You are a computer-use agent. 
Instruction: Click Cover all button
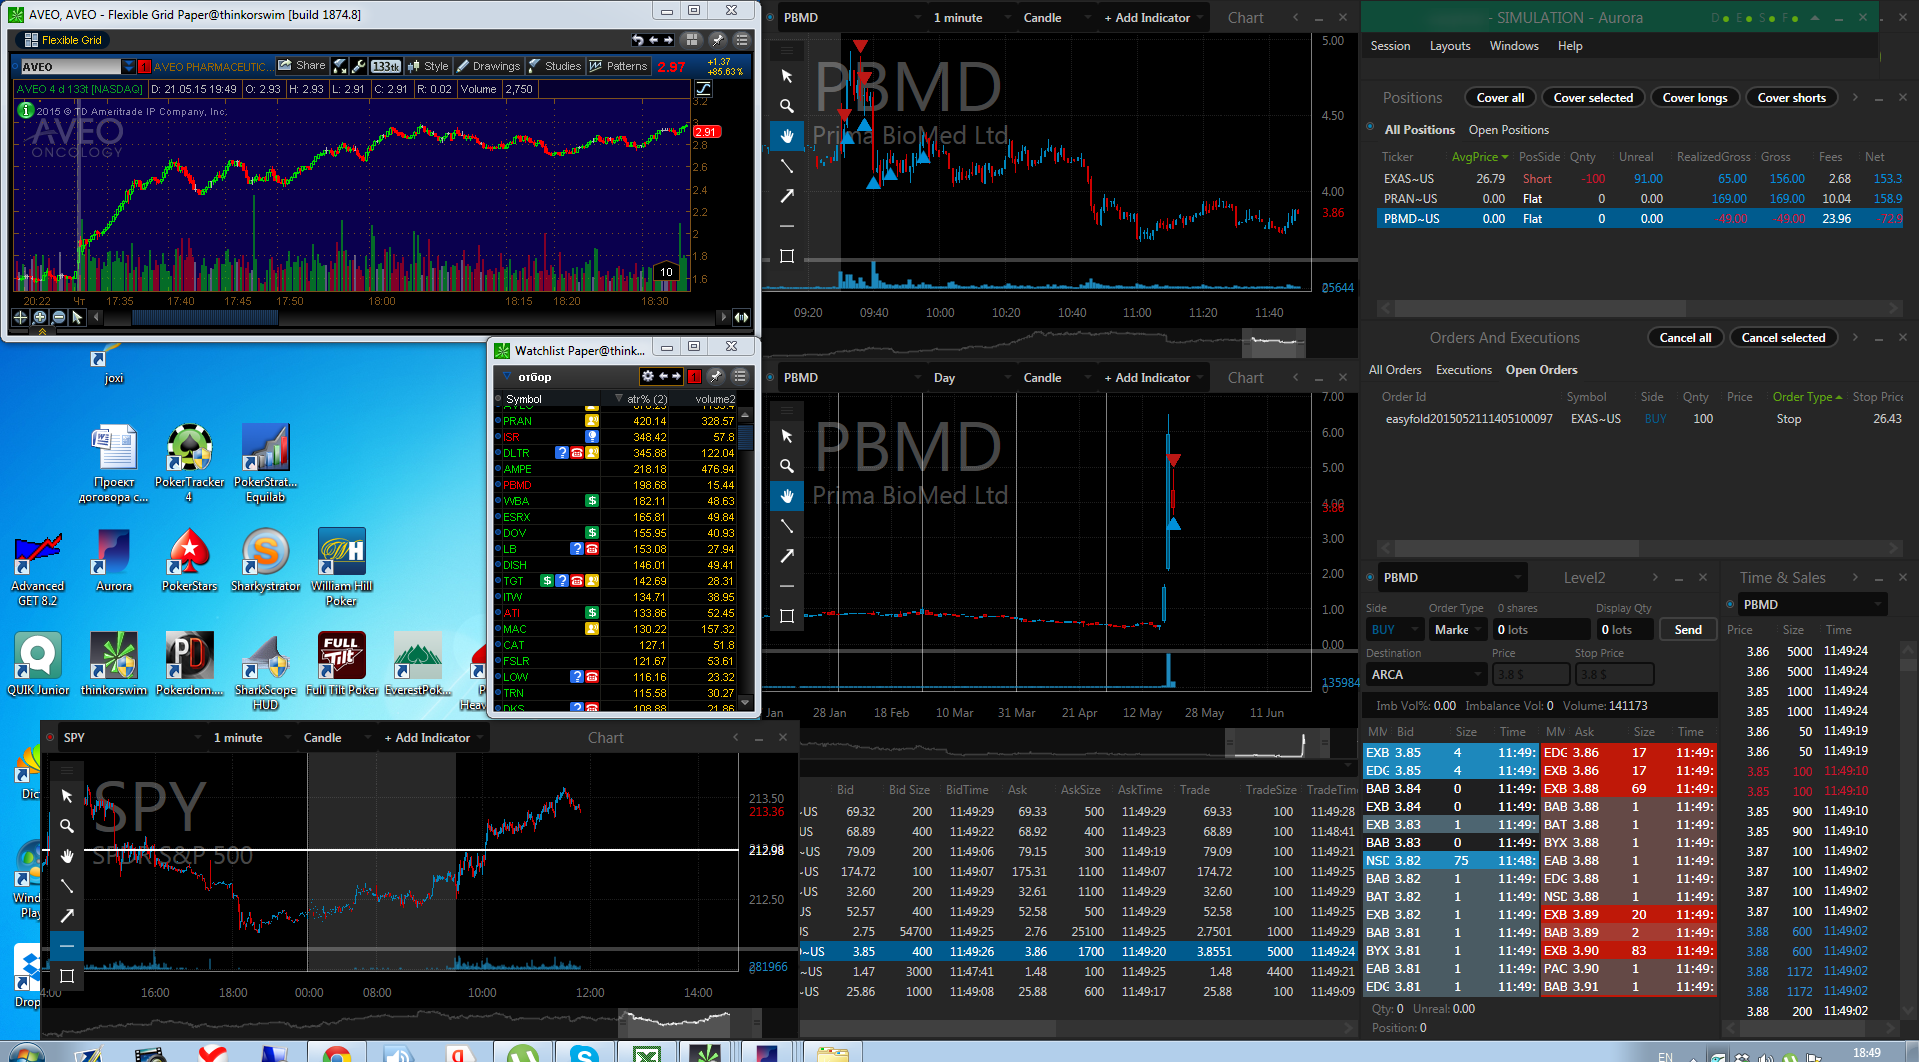pos(1500,98)
